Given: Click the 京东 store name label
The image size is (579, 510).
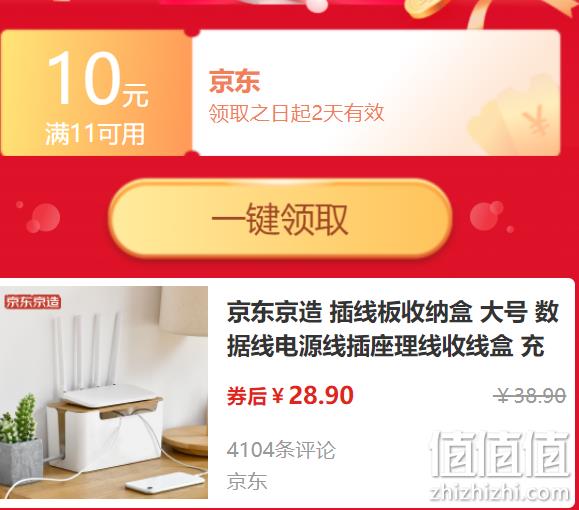Looking at the screenshot, I should pos(247,482).
